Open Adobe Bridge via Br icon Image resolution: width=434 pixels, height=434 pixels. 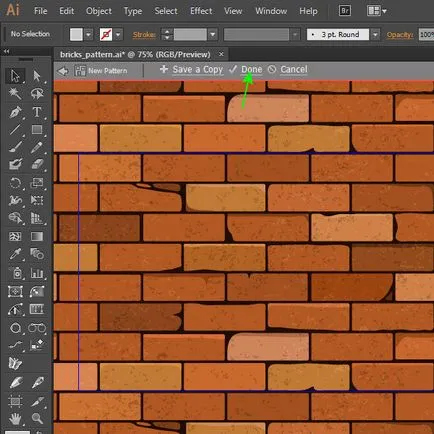point(345,11)
